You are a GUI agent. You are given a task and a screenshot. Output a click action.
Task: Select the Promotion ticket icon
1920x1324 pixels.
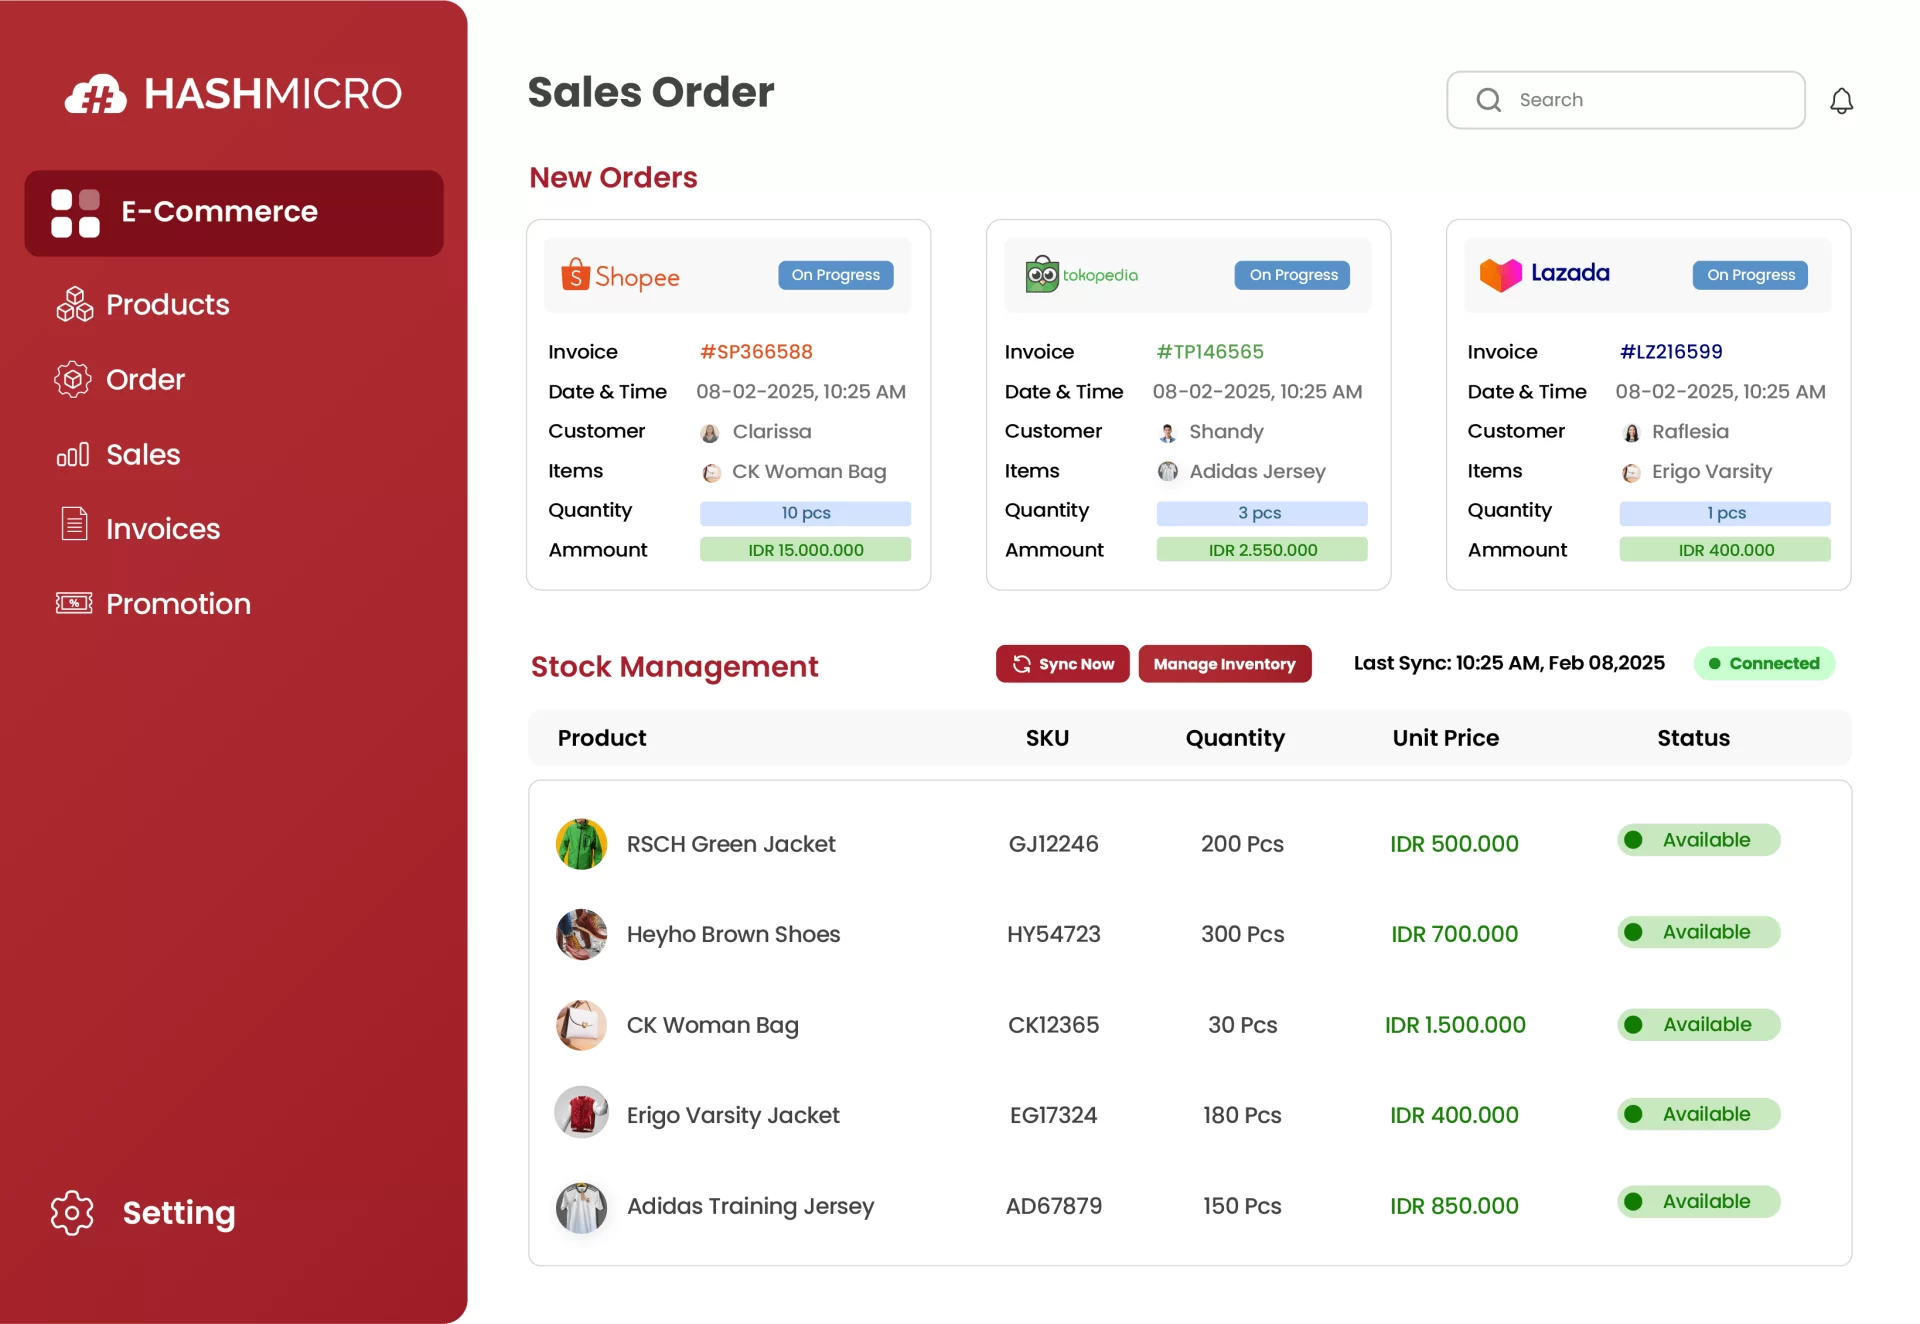pyautogui.click(x=73, y=603)
